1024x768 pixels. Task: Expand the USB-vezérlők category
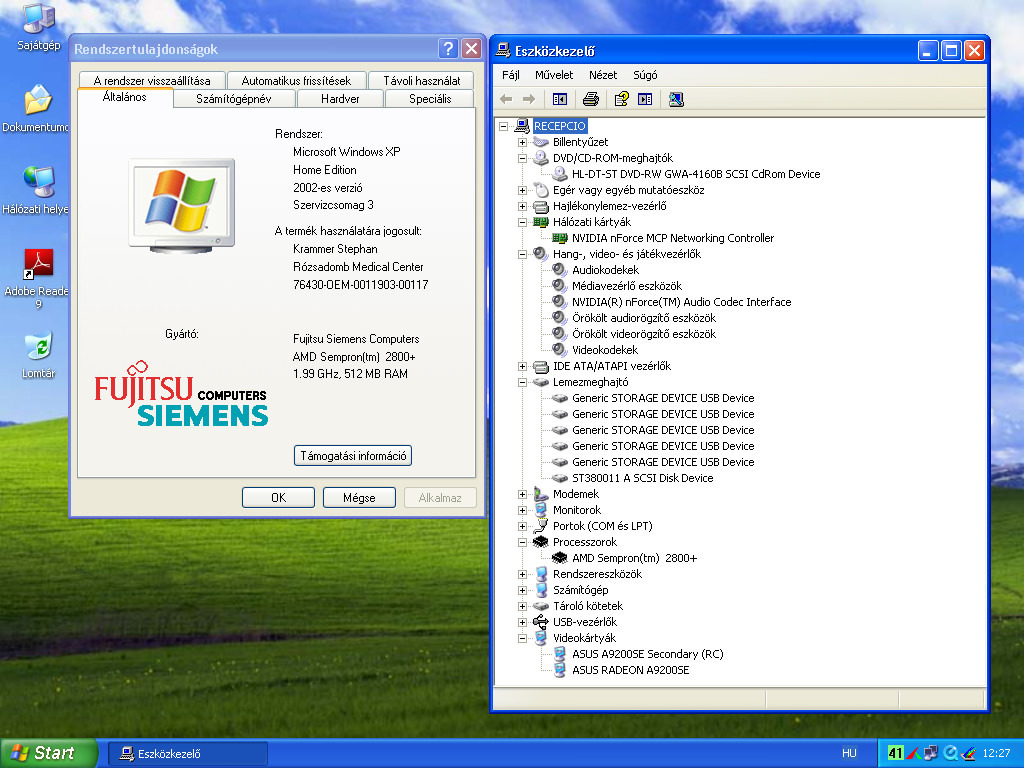pyautogui.click(x=522, y=622)
